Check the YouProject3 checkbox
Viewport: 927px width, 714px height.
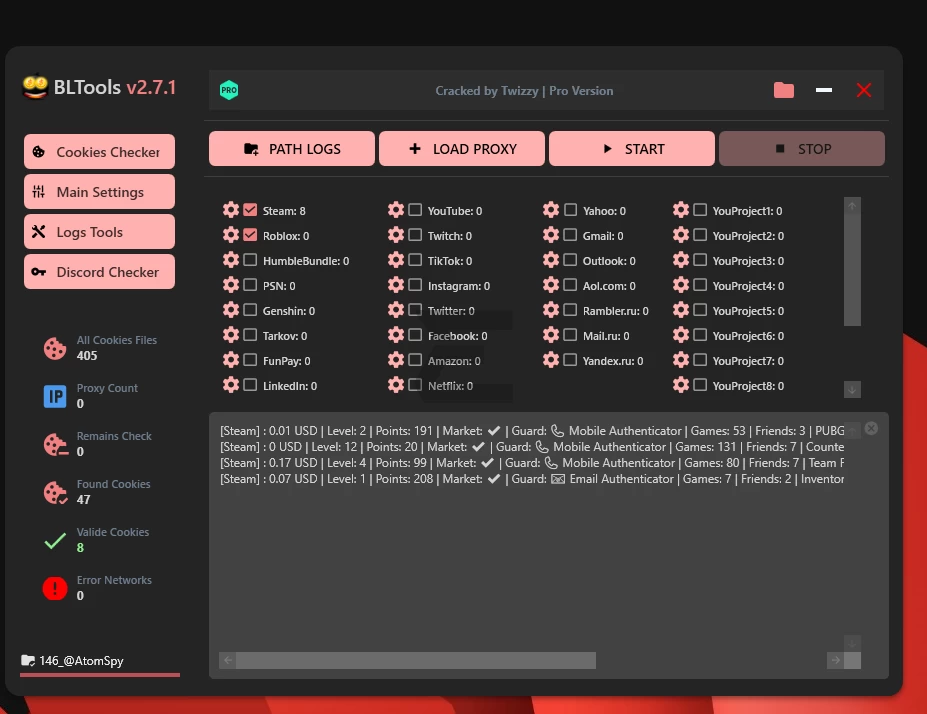[700, 259]
